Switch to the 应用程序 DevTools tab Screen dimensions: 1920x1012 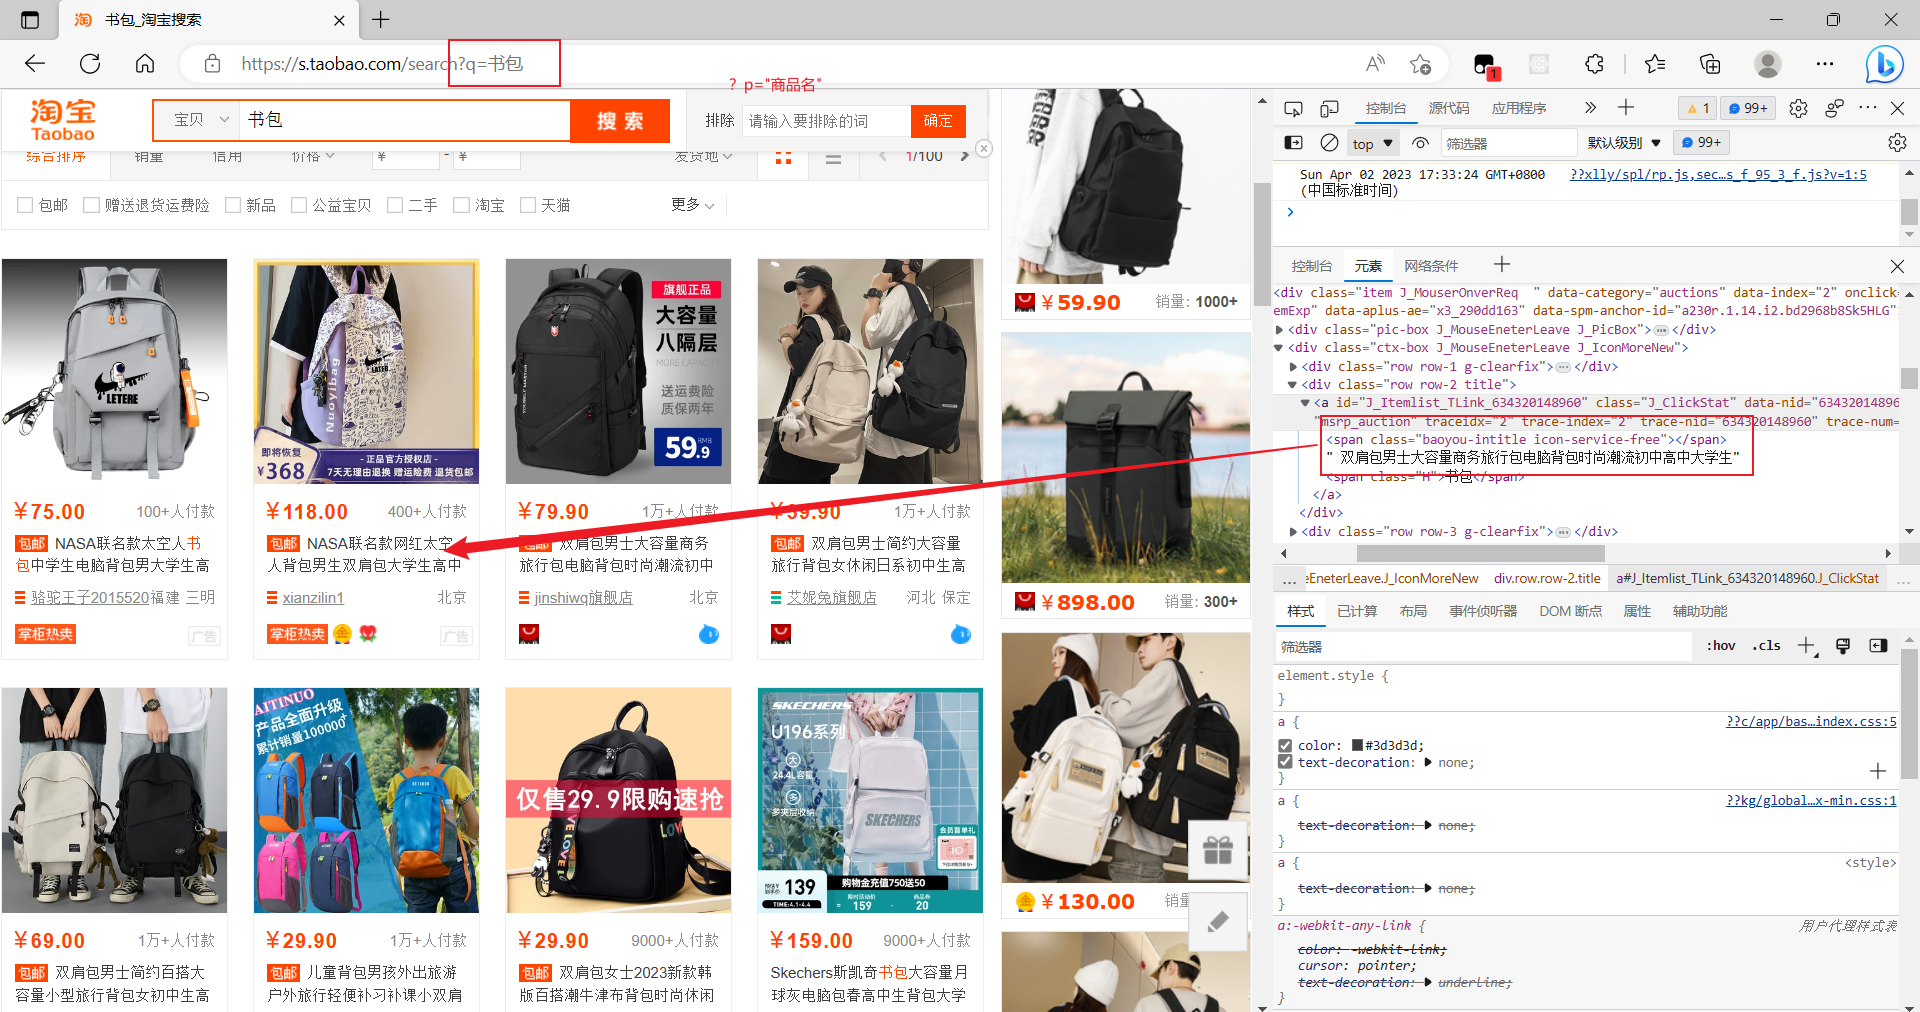1518,108
